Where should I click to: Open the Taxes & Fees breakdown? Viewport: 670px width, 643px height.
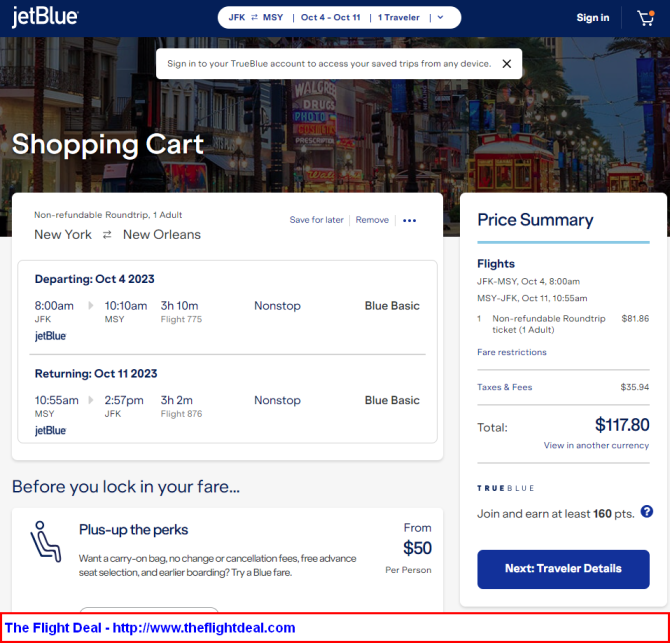pos(504,387)
